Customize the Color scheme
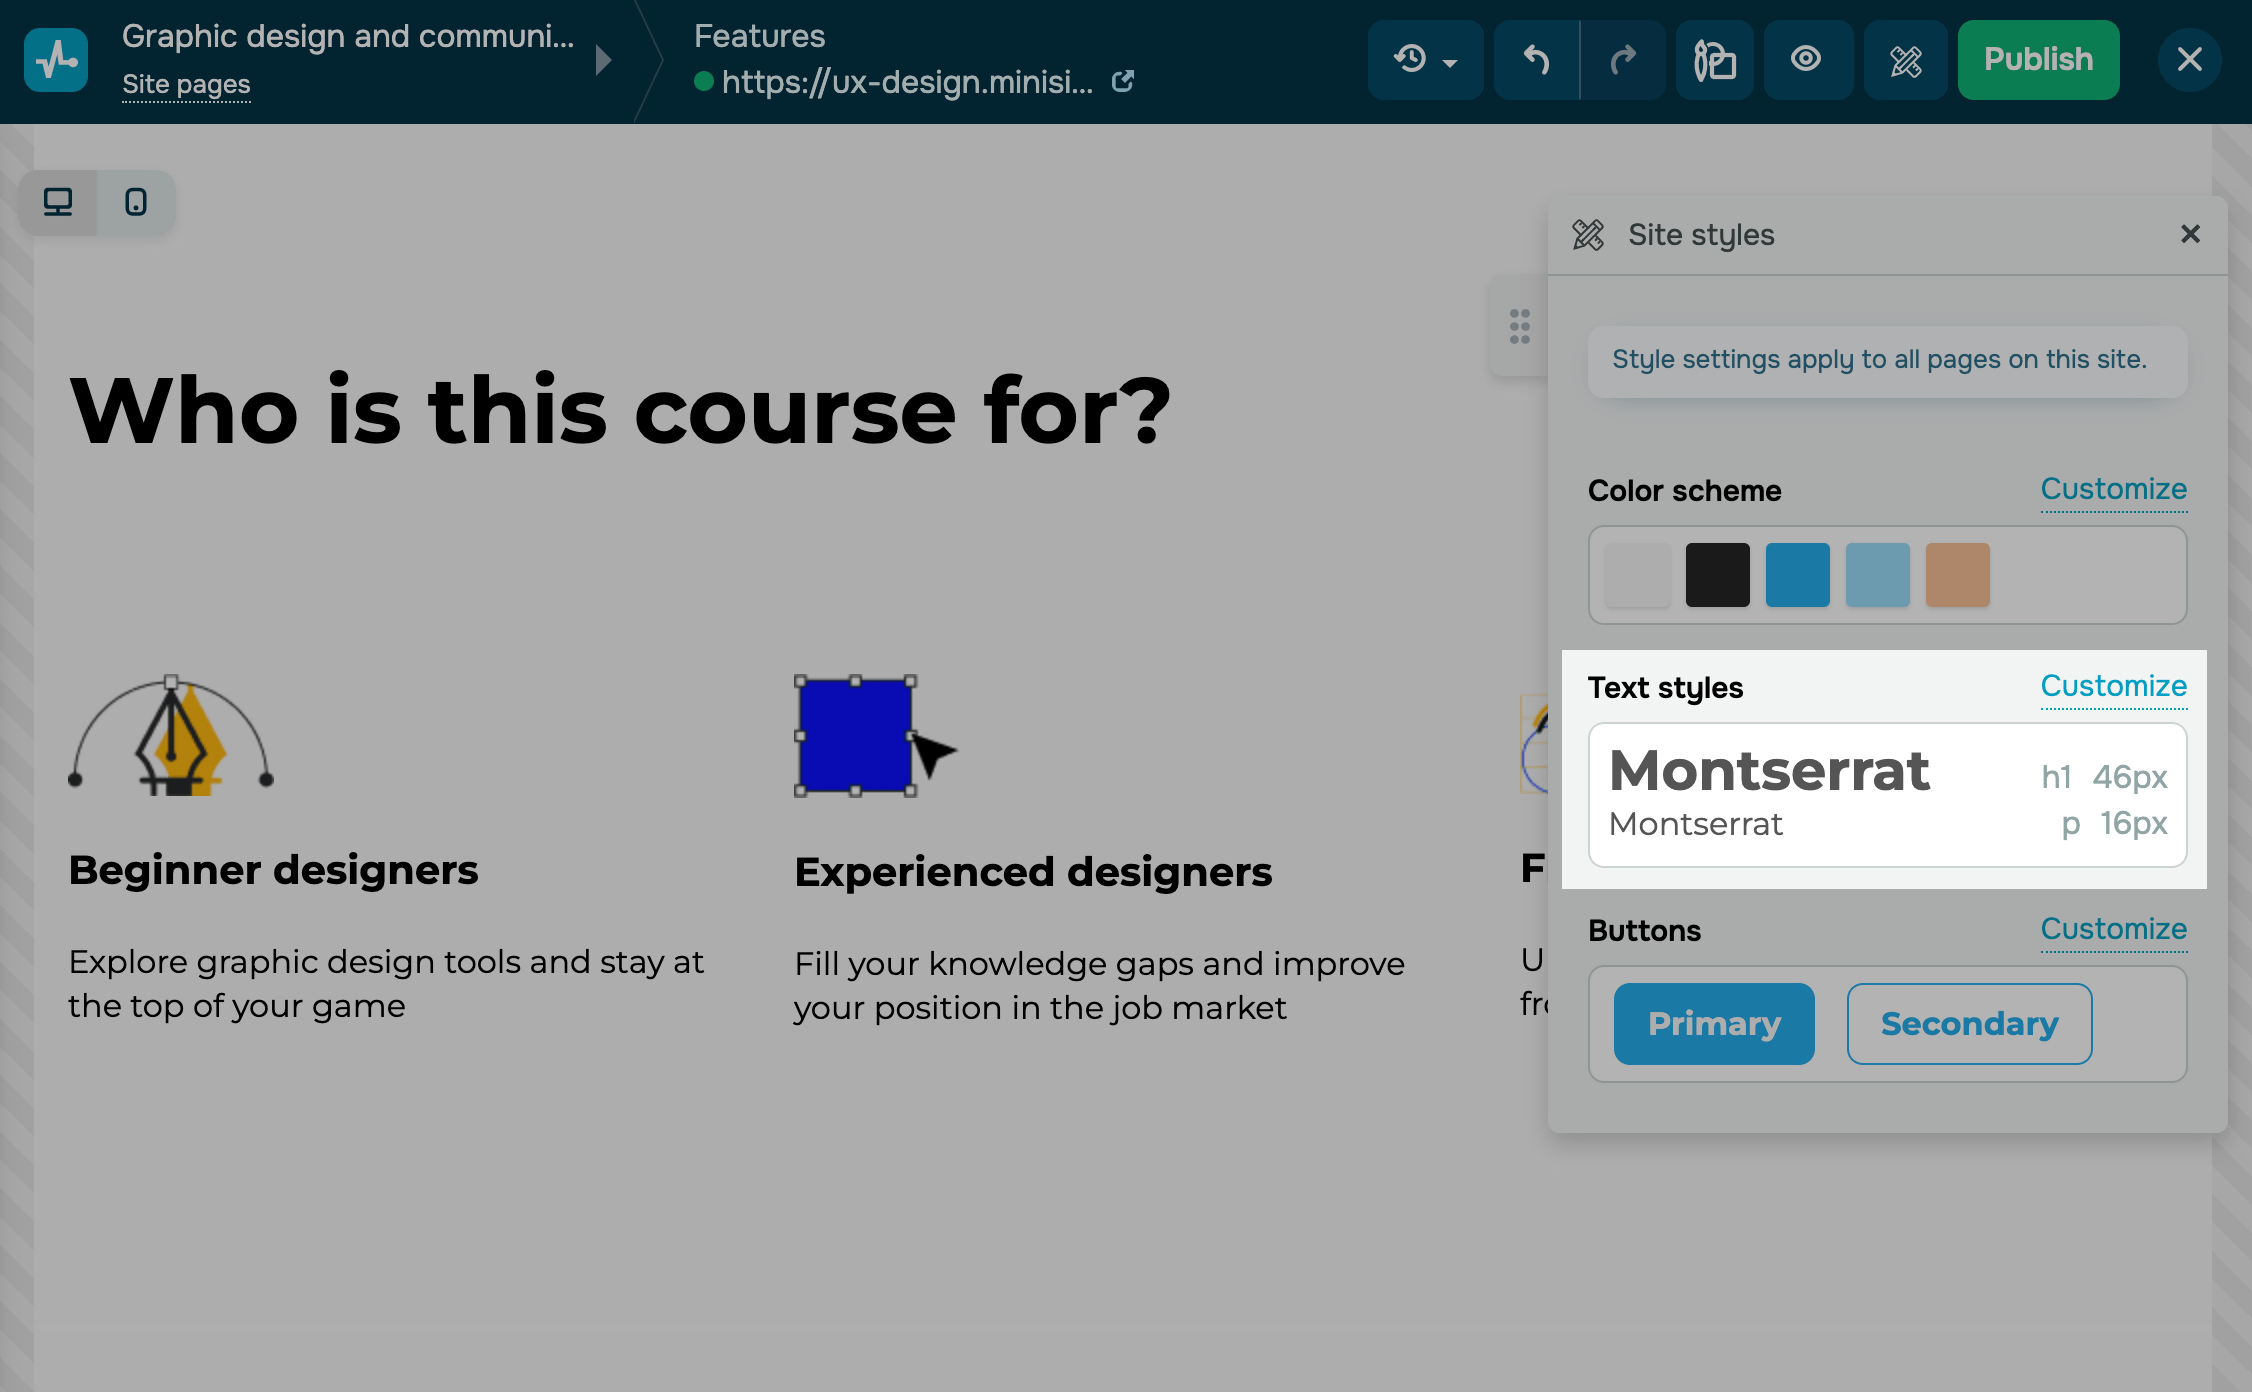This screenshot has height=1392, width=2252. (2113, 489)
